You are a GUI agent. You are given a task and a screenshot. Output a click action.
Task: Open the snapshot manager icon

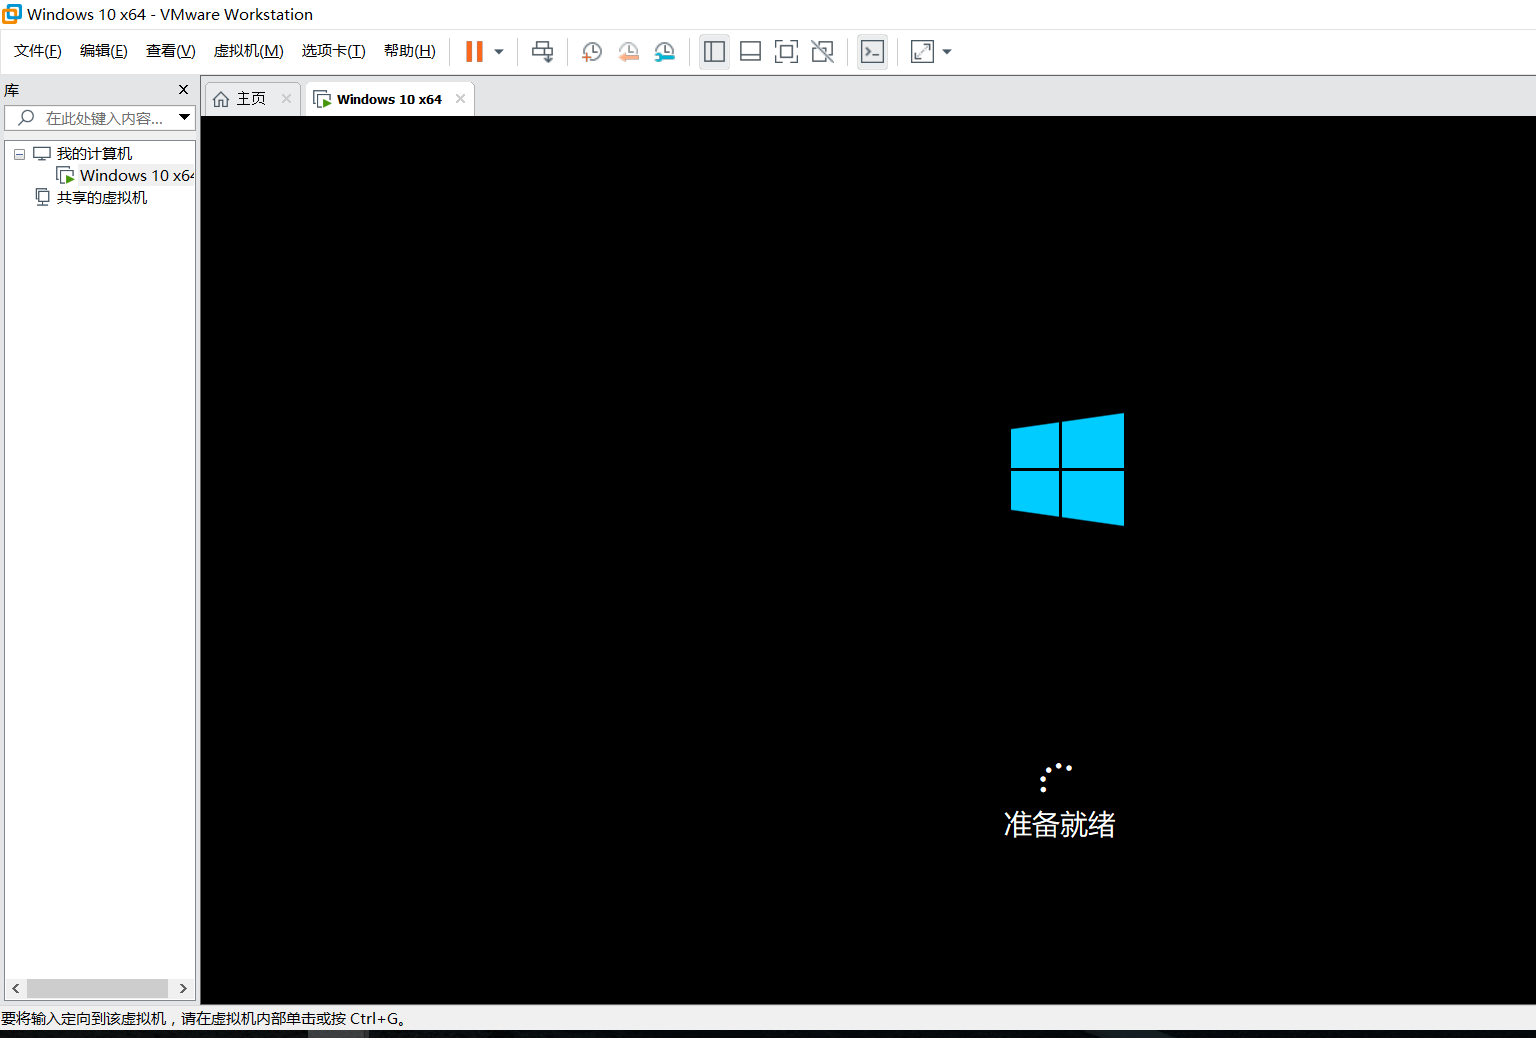click(x=665, y=52)
